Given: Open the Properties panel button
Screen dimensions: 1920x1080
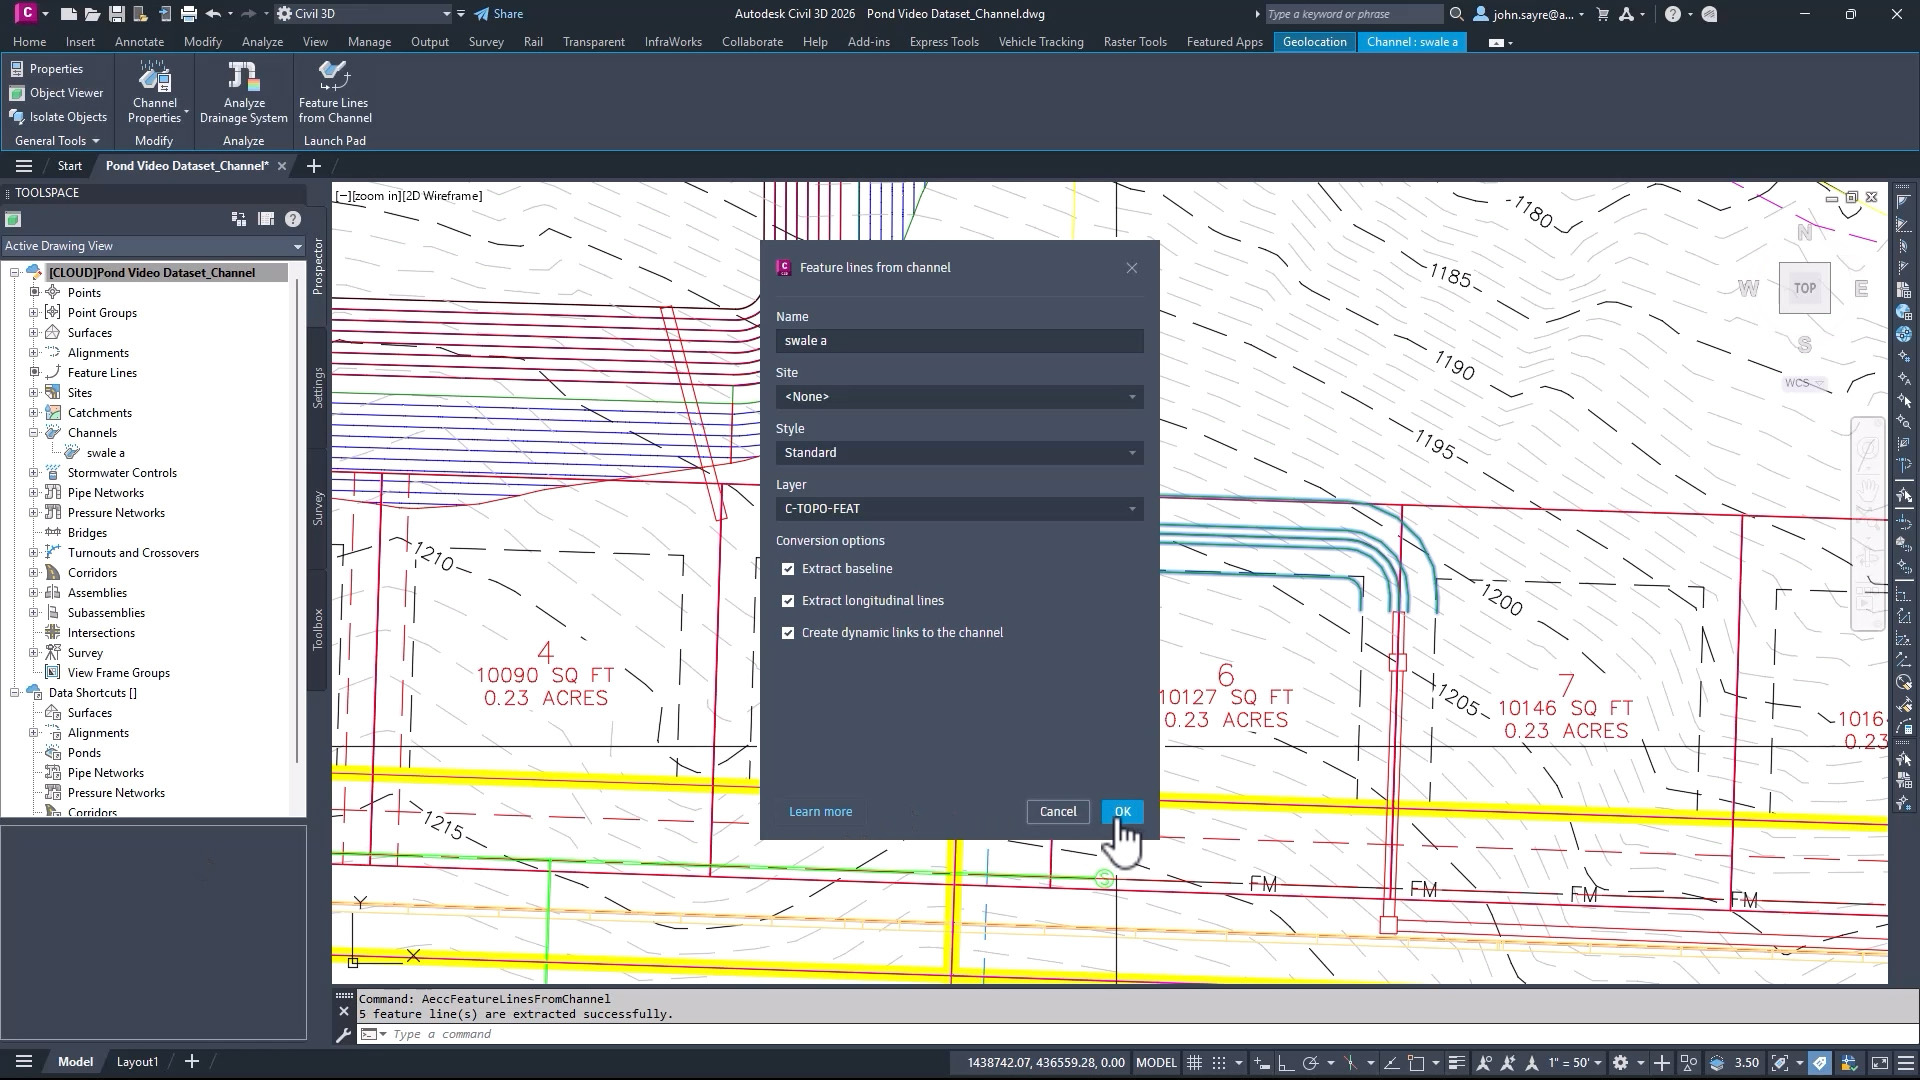Looking at the screenshot, I should 47,69.
